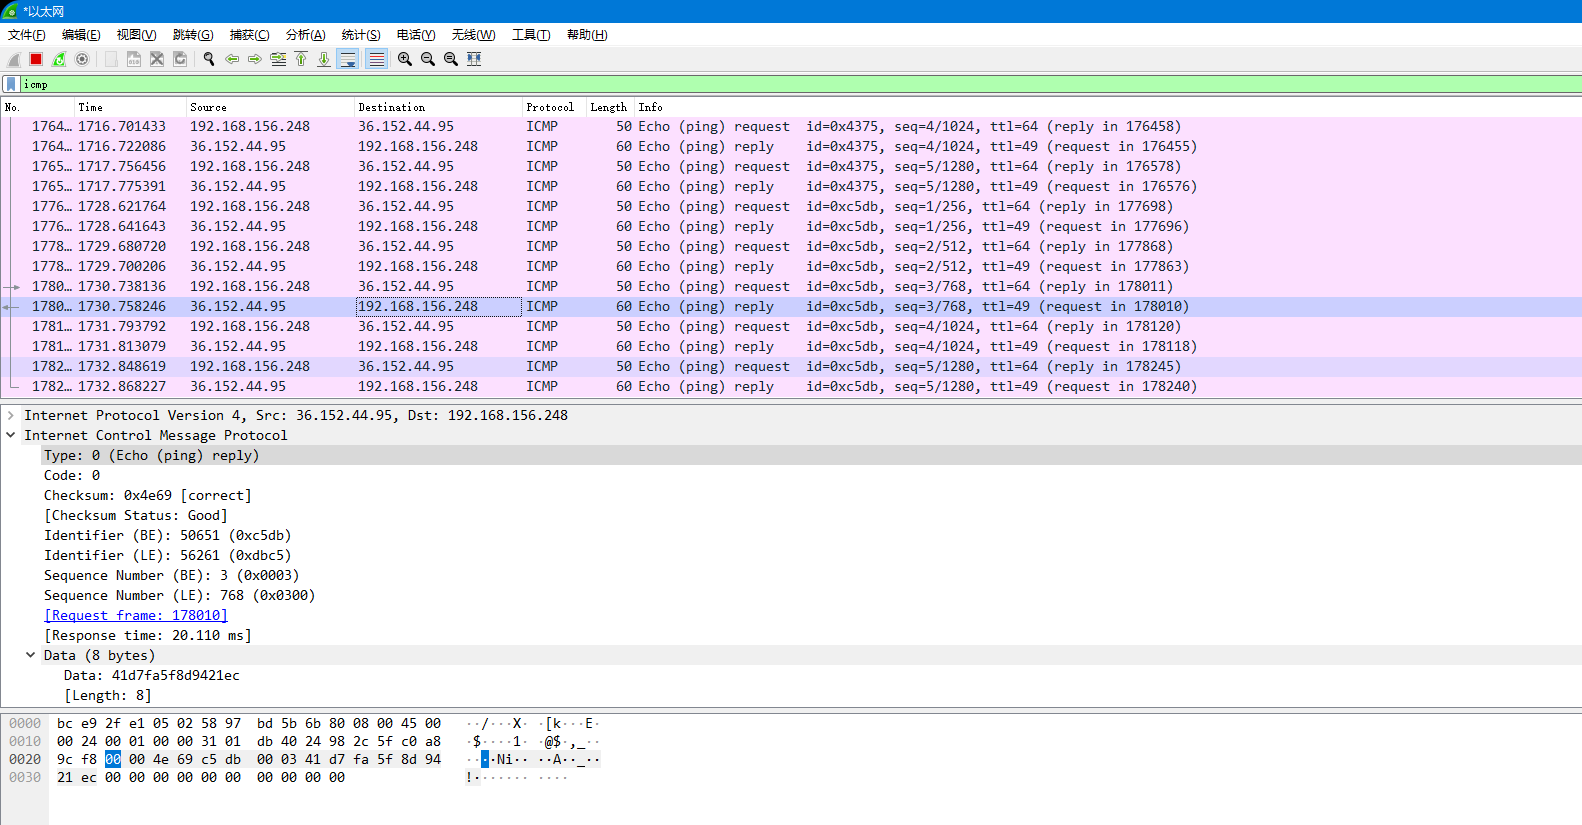The height and width of the screenshot is (825, 1582).
Task: Open the 捕获 (Capture) menu
Action: (x=249, y=35)
